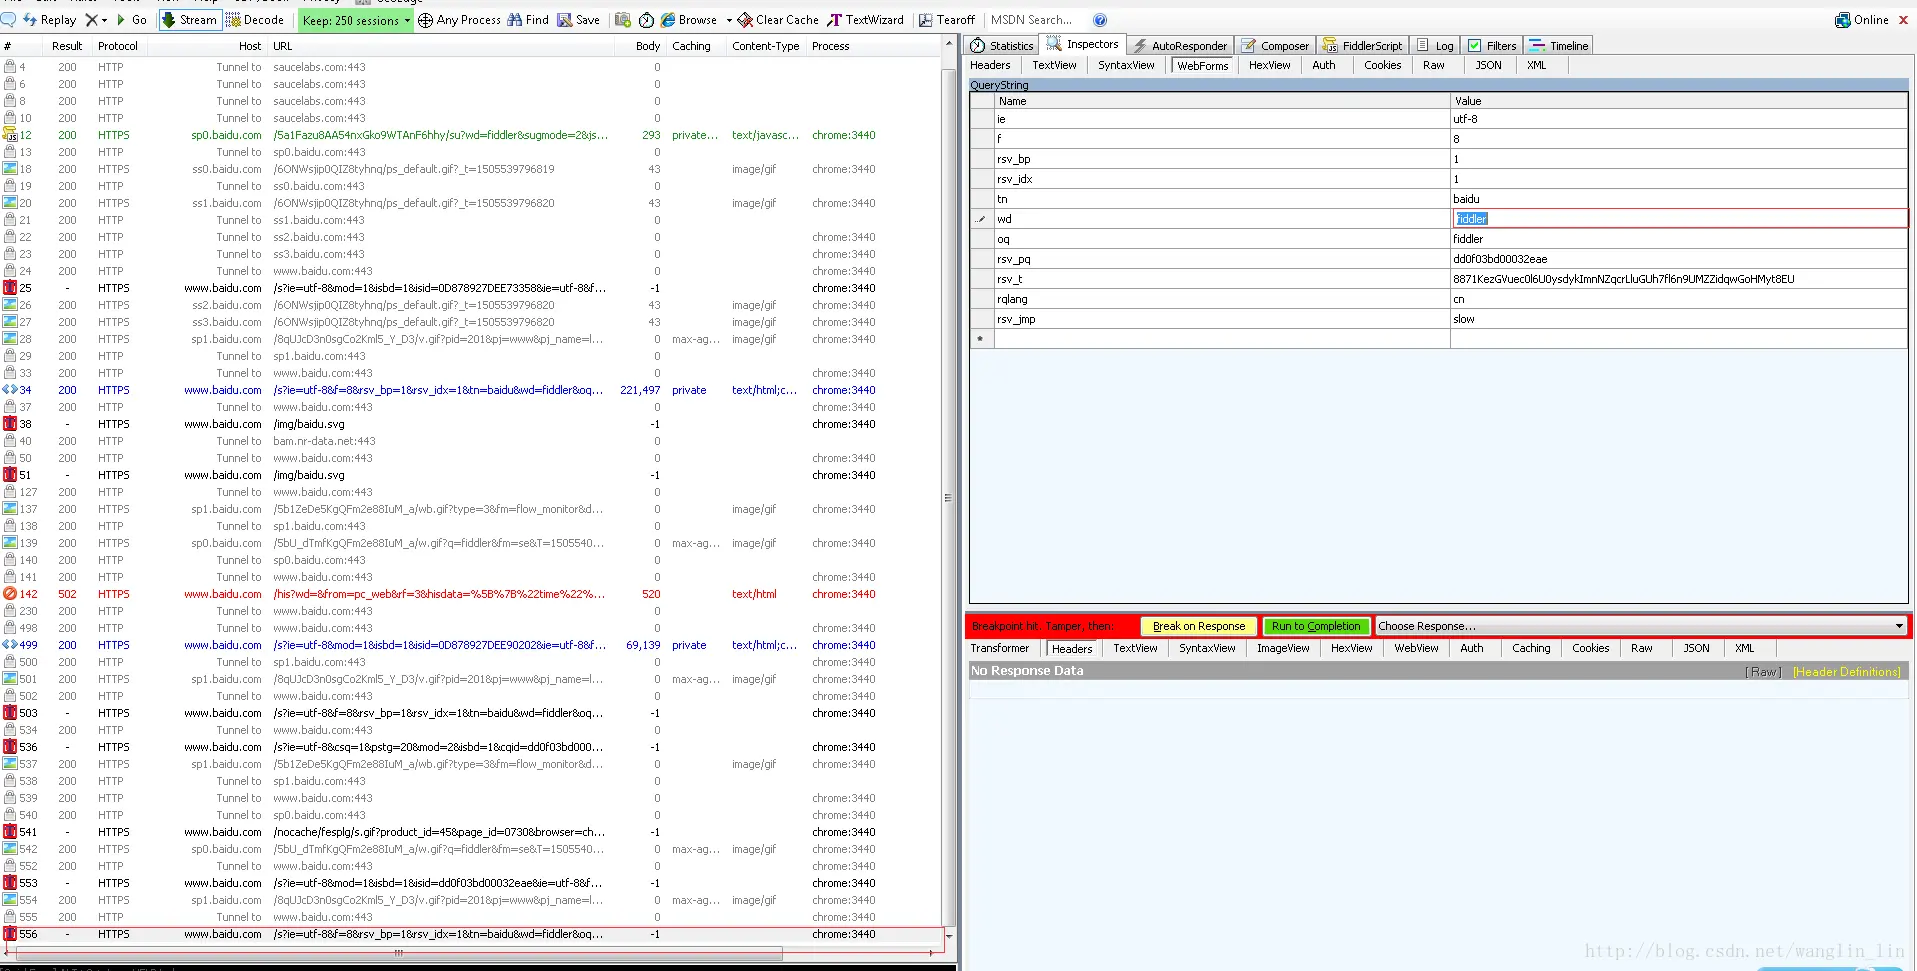Click the Tearoff toolbar button
Screen dimensions: 1917x971
point(947,19)
